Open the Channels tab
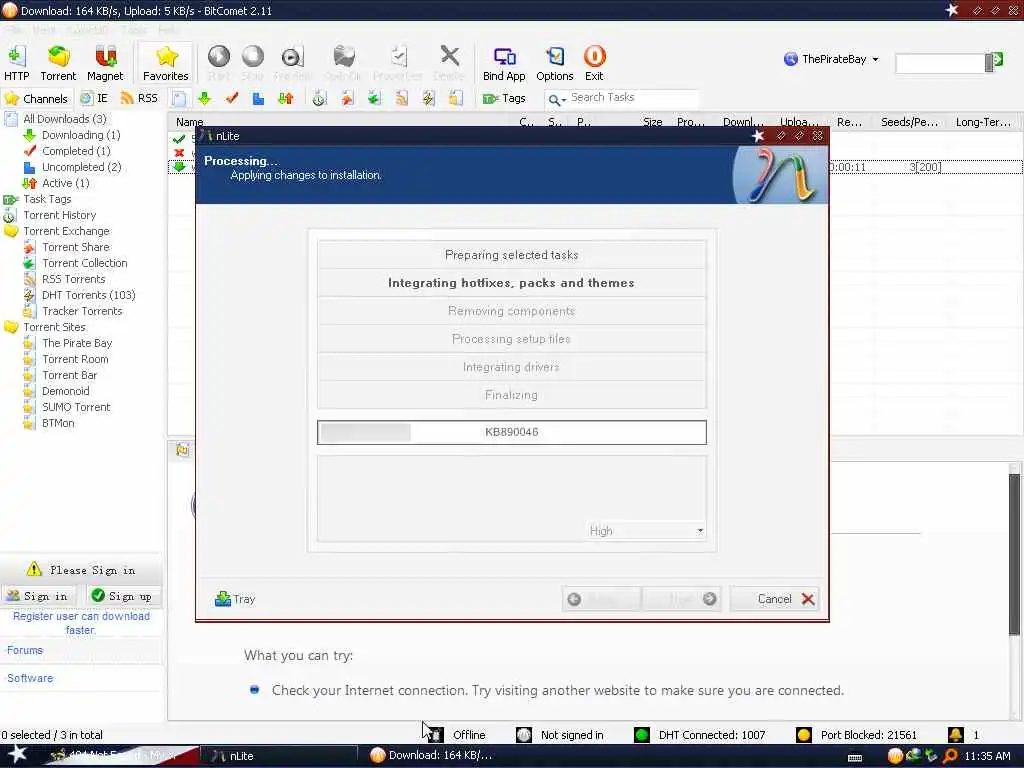The height and width of the screenshot is (768, 1024). click(36, 99)
